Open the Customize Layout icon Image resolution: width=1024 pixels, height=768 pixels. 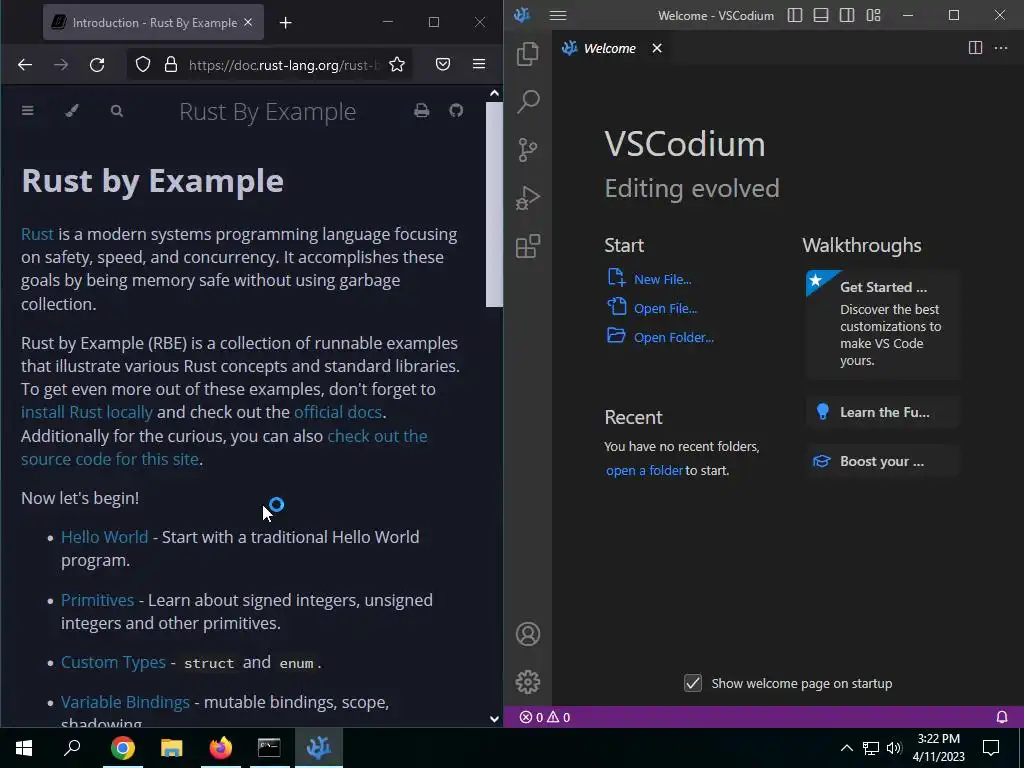[873, 15]
